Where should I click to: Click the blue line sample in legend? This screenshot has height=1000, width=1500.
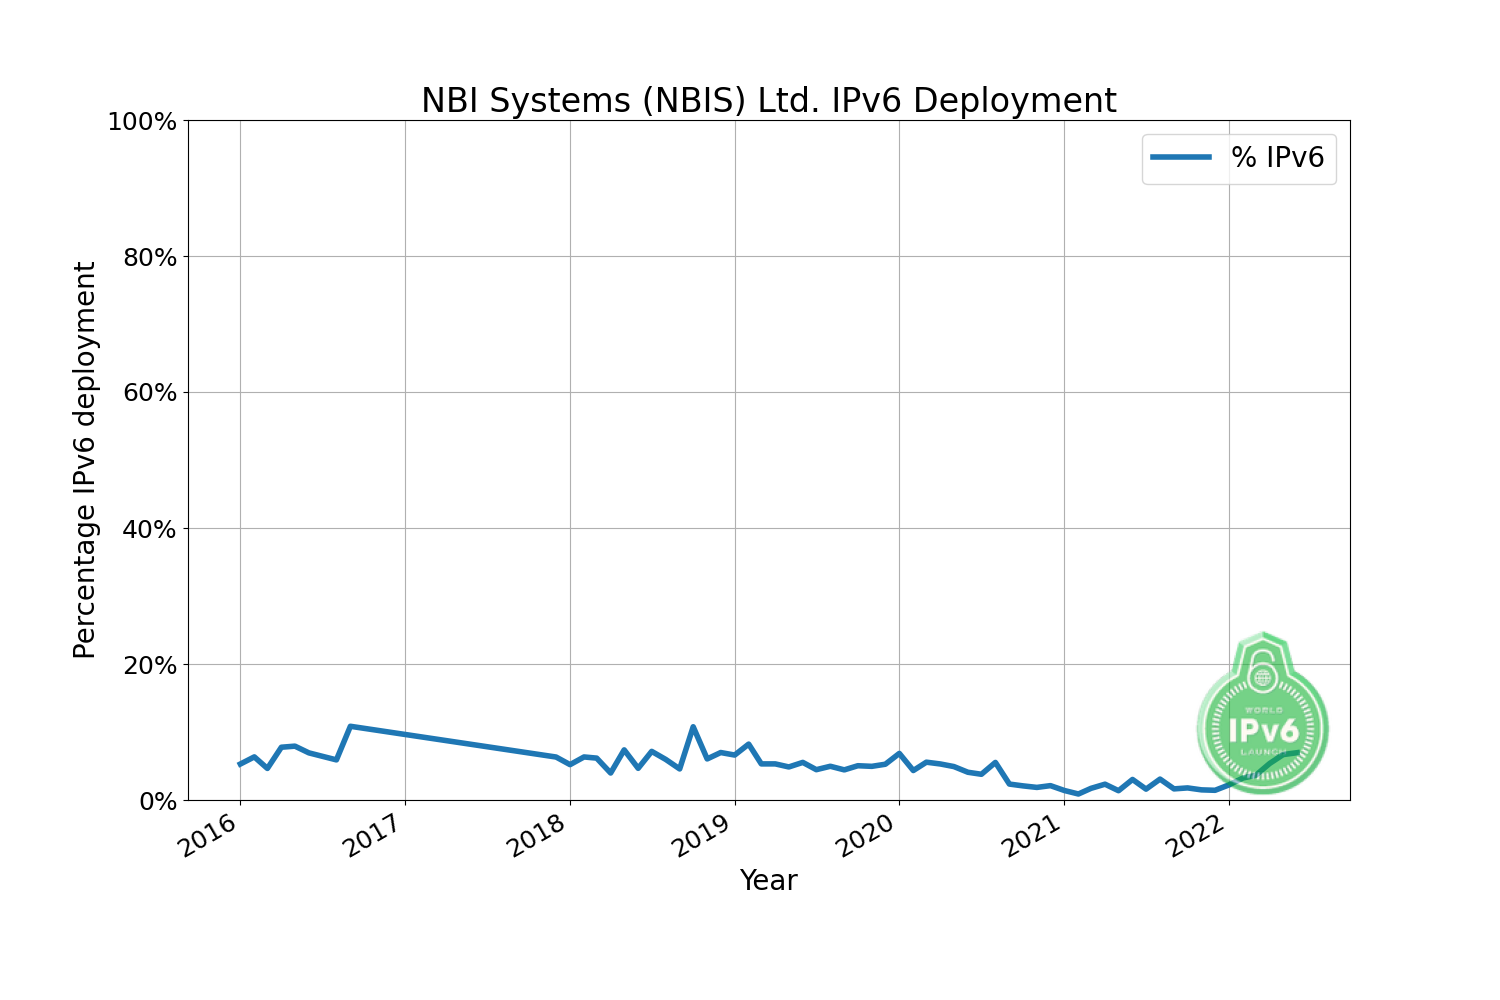[x=1181, y=158]
